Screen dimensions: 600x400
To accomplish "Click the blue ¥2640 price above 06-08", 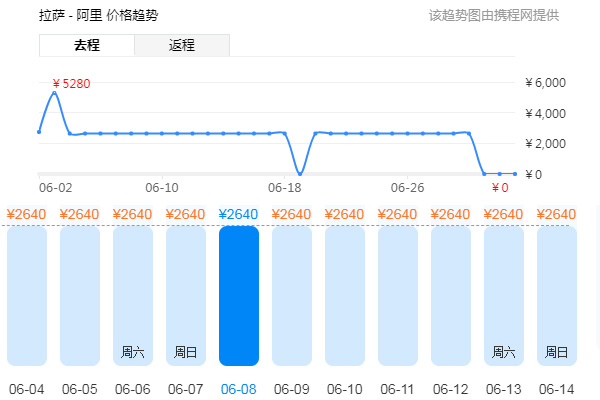I will [x=238, y=214].
